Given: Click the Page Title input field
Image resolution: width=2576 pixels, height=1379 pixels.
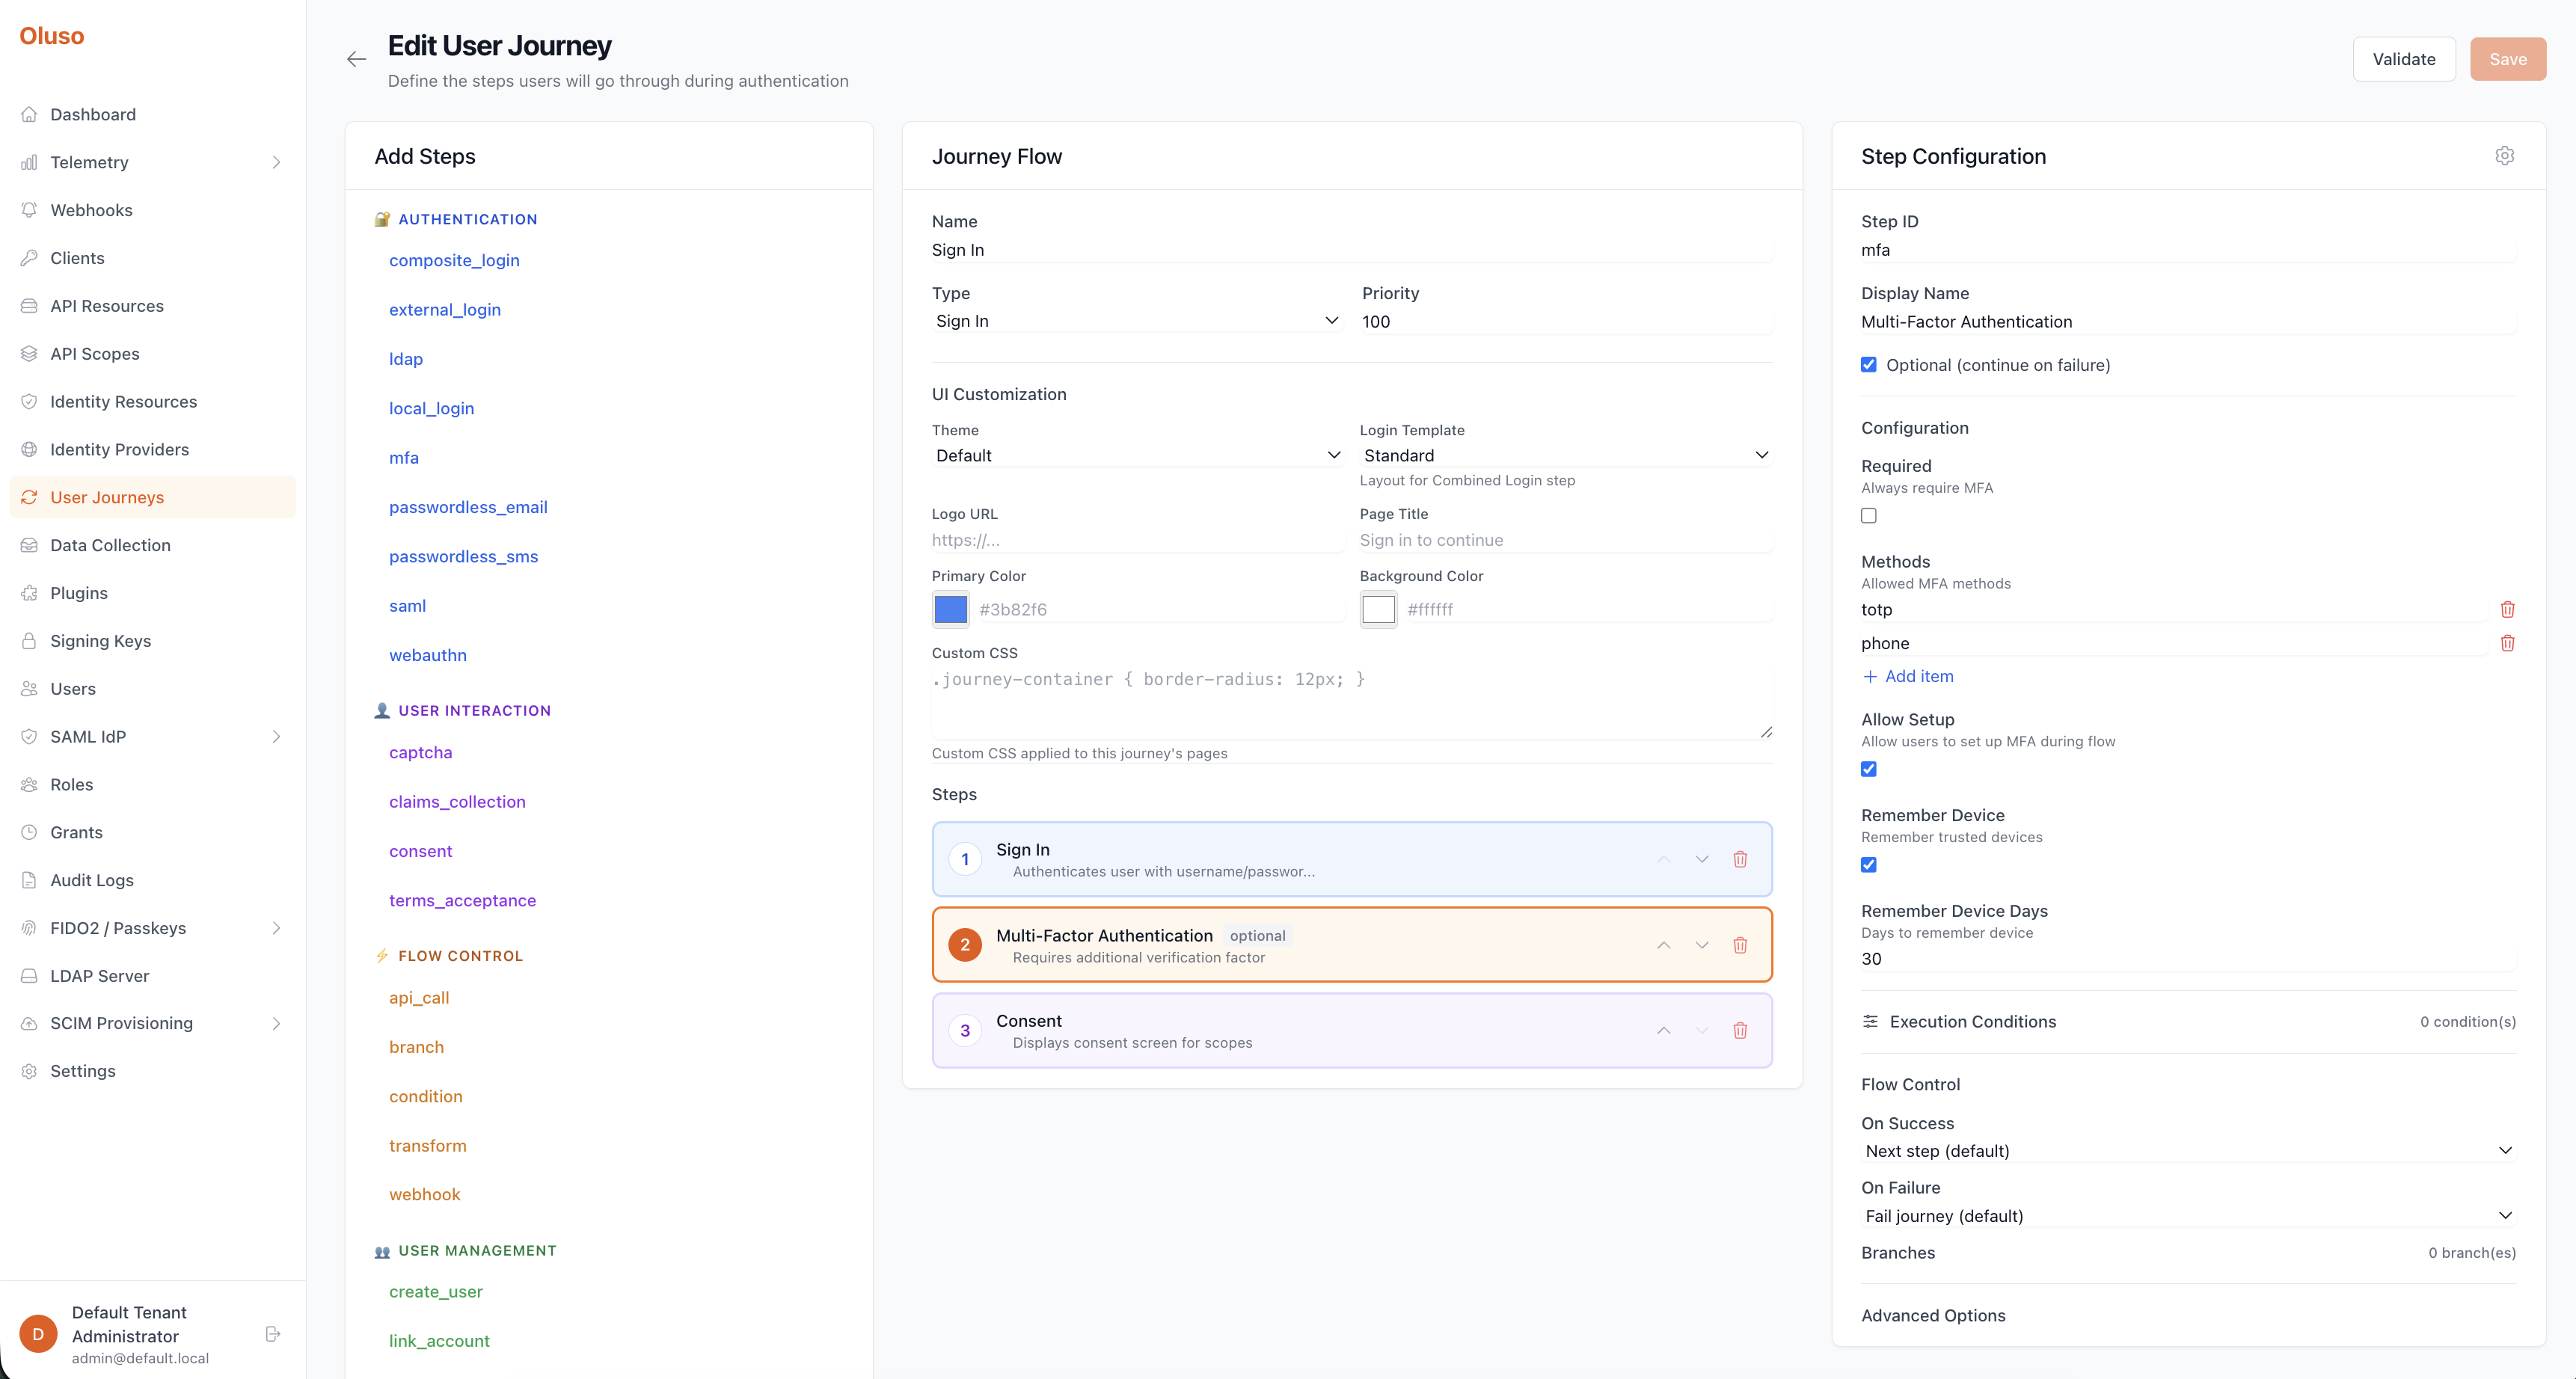Looking at the screenshot, I should coord(1564,540).
